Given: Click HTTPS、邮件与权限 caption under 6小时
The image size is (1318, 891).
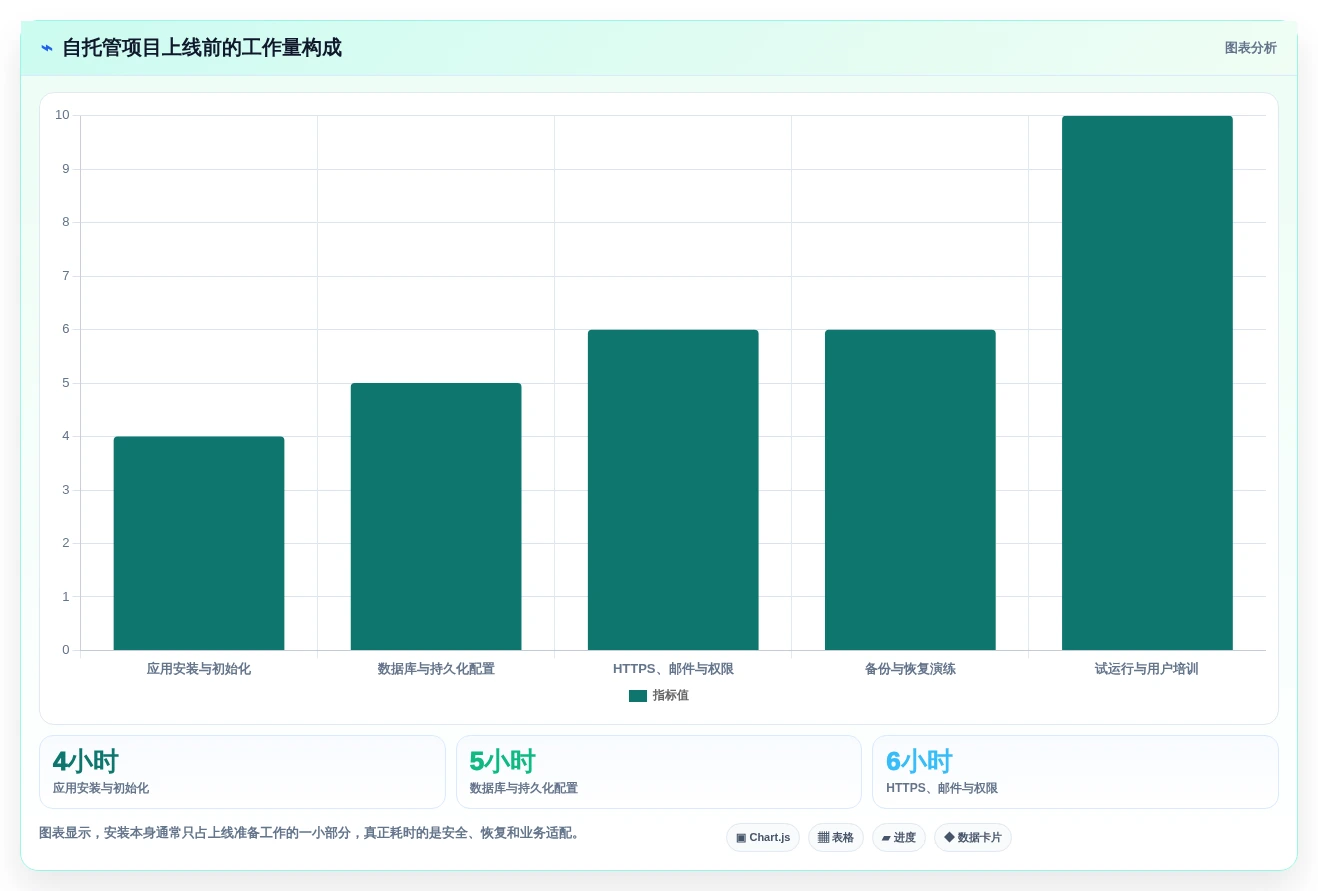Looking at the screenshot, I should [x=942, y=788].
